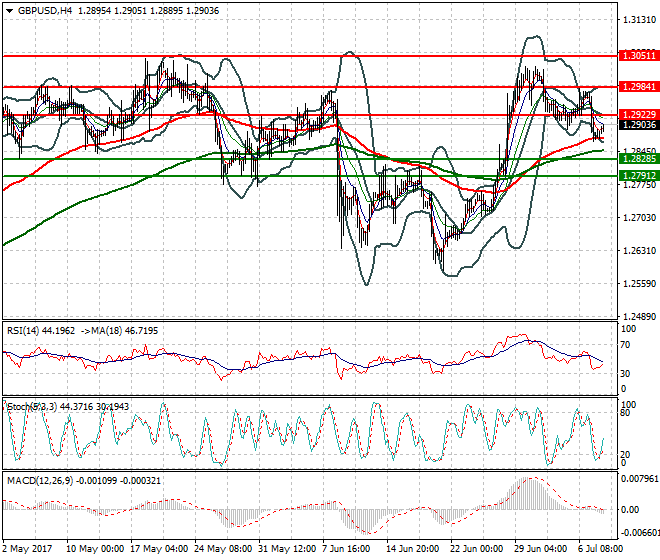Viewport: 660px width, 560px height.
Task: Click the 1.27030 price axis value
Action: [639, 218]
